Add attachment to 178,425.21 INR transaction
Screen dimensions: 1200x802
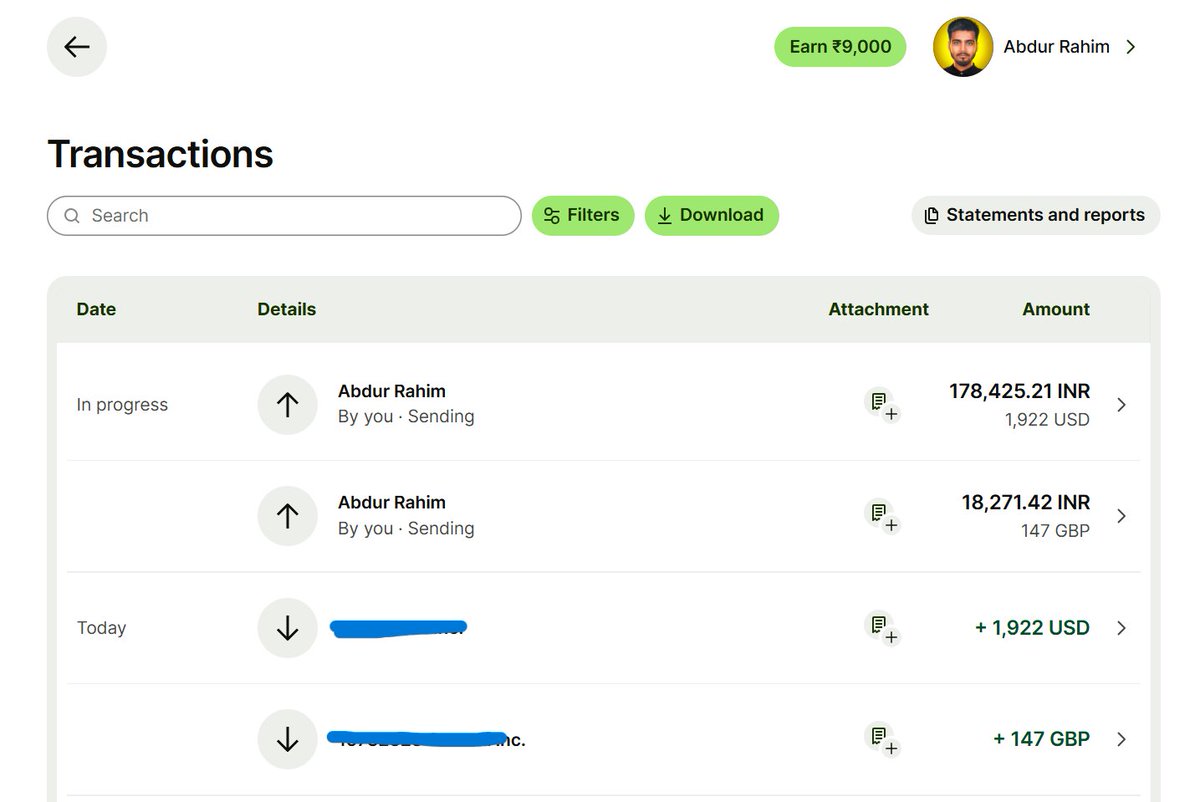[882, 404]
